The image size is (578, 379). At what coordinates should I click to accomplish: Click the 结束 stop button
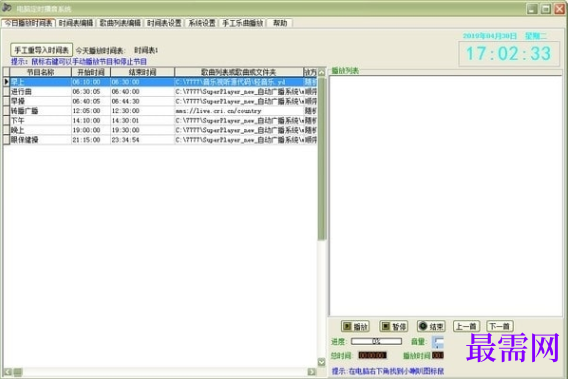pyautogui.click(x=431, y=326)
